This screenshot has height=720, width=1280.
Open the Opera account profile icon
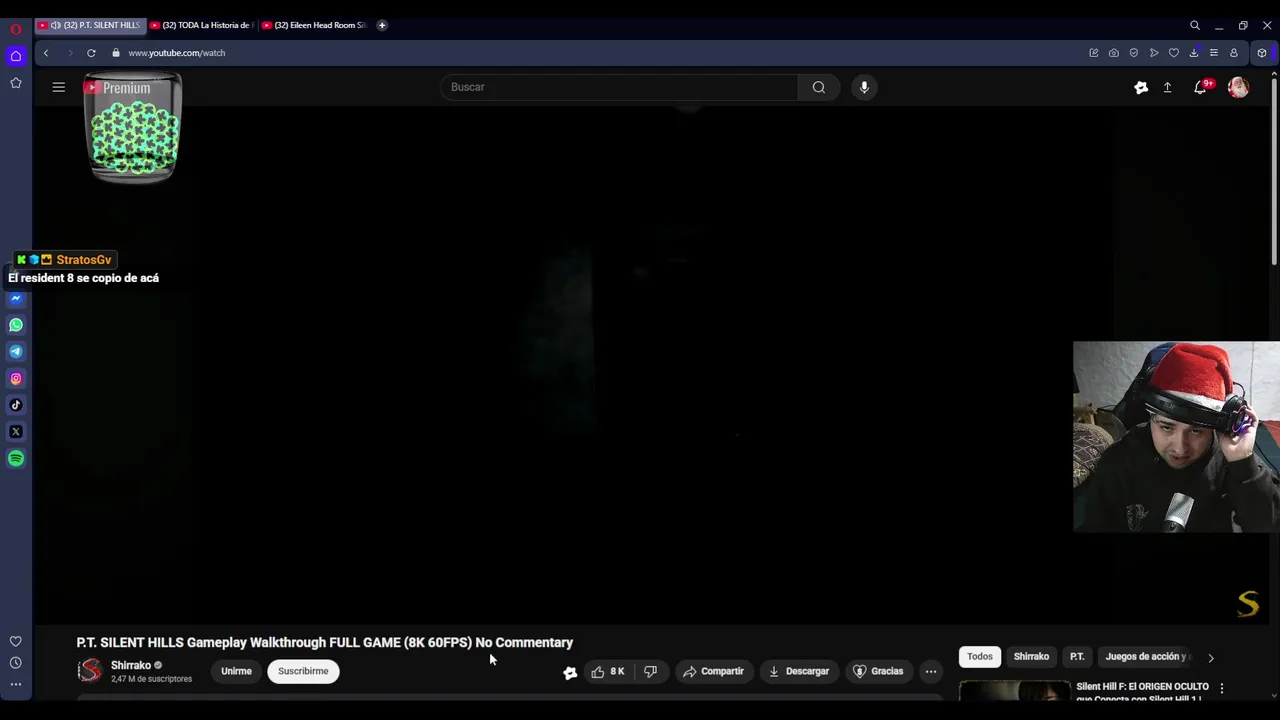coord(1234,53)
